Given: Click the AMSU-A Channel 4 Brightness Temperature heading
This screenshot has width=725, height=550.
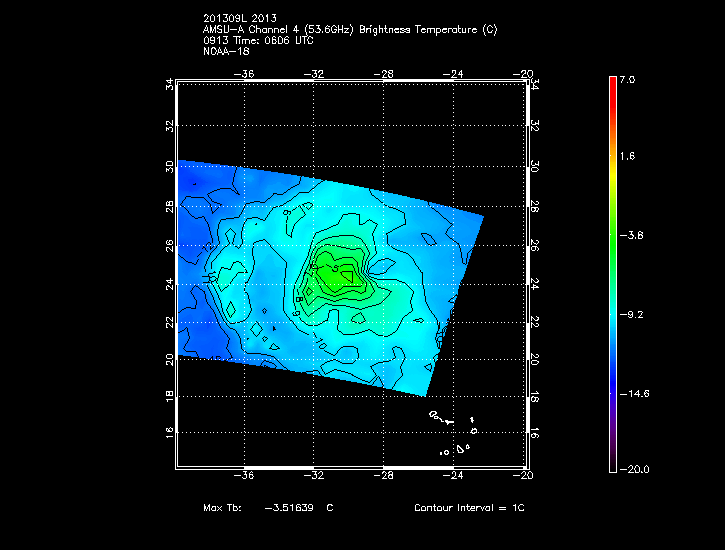Looking at the screenshot, I should [x=349, y=29].
